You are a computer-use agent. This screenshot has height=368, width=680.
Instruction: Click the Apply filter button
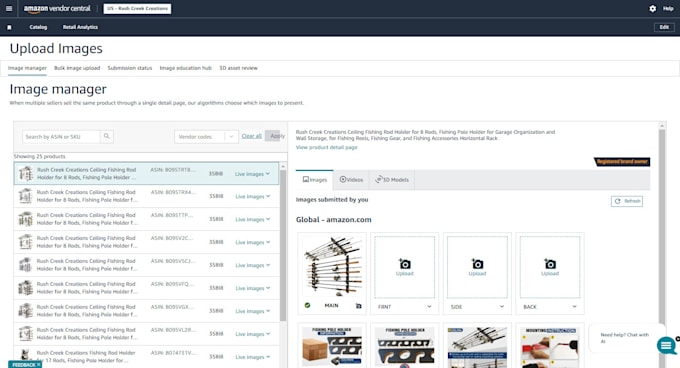point(276,136)
